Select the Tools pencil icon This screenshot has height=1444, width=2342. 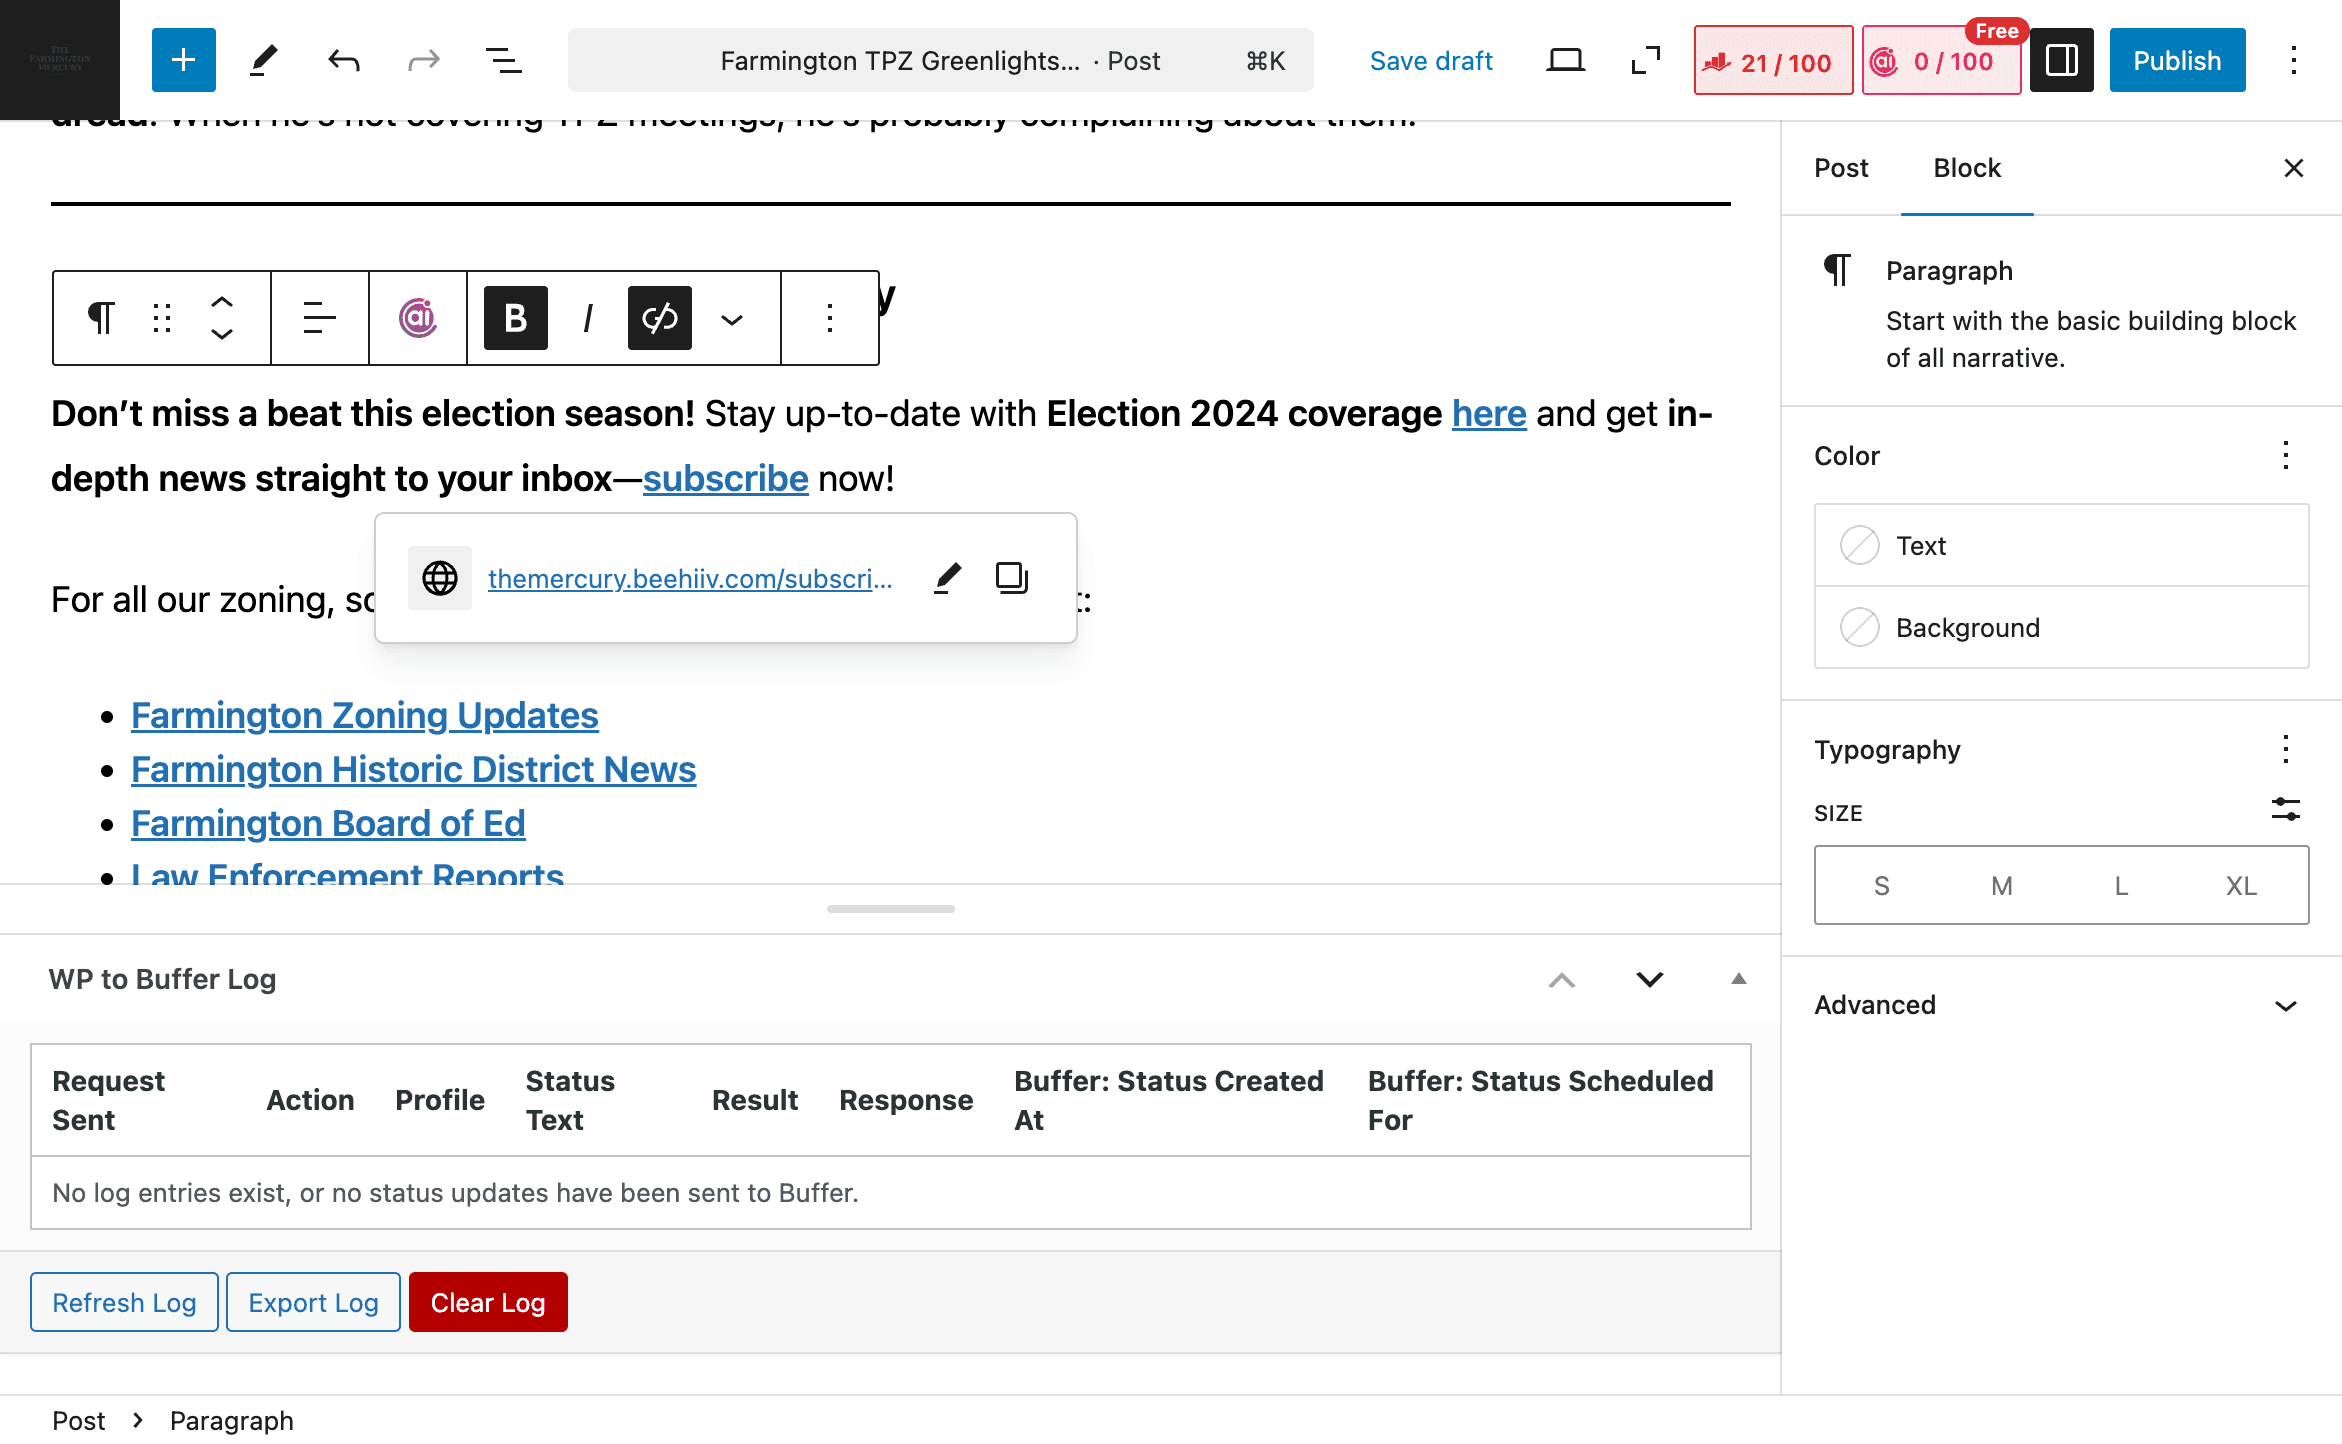[x=264, y=60]
